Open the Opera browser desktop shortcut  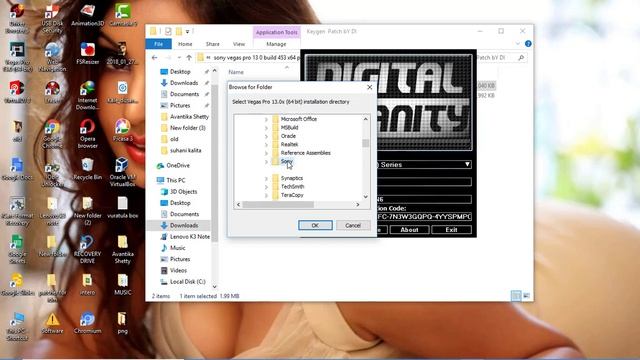tap(87, 134)
